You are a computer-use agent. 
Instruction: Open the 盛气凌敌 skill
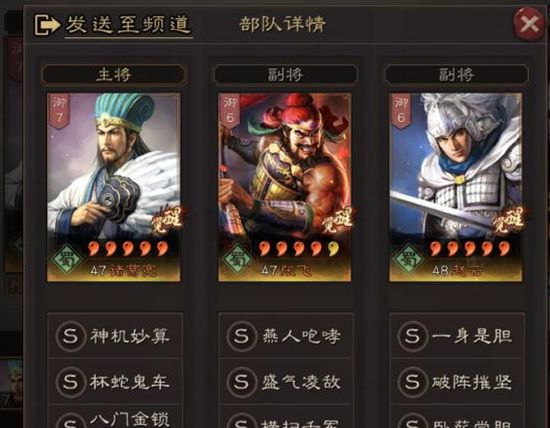point(286,381)
